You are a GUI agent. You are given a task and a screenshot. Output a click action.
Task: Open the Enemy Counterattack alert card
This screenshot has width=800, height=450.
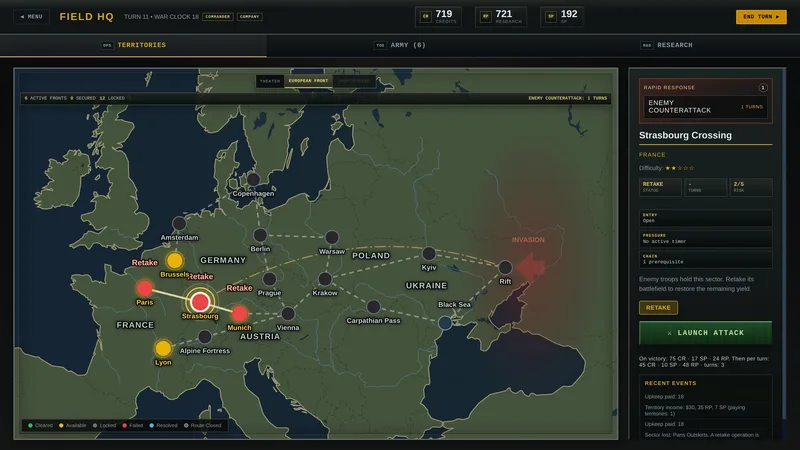(x=705, y=107)
